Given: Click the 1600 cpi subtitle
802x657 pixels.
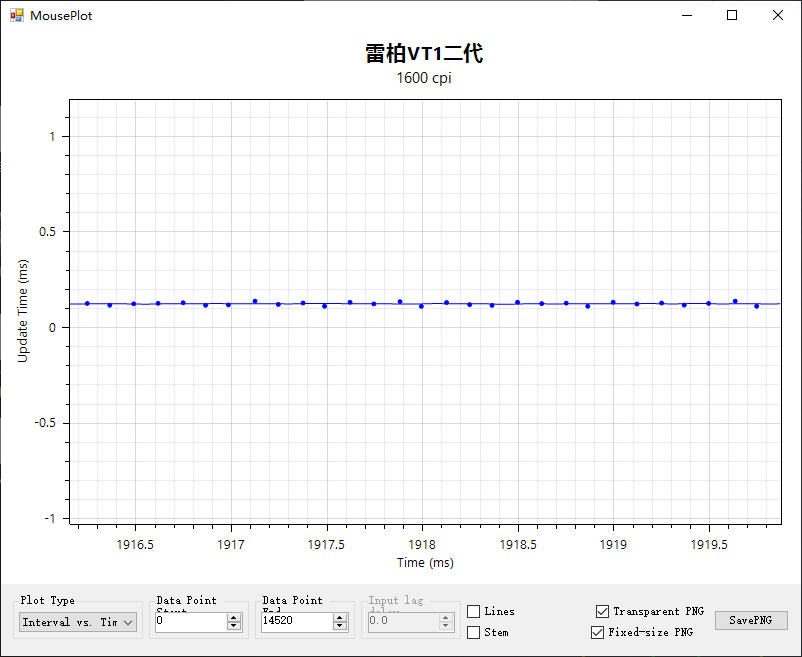Looking at the screenshot, I should pyautogui.click(x=423, y=80).
